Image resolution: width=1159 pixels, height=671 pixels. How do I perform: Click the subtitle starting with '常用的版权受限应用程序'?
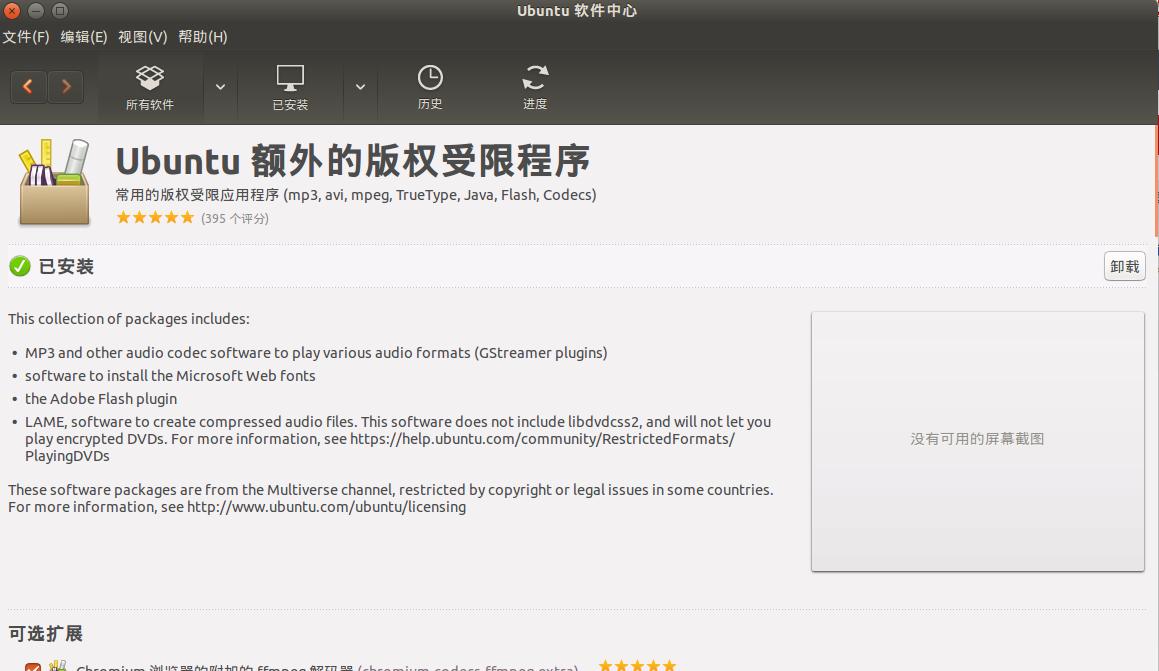(x=356, y=195)
